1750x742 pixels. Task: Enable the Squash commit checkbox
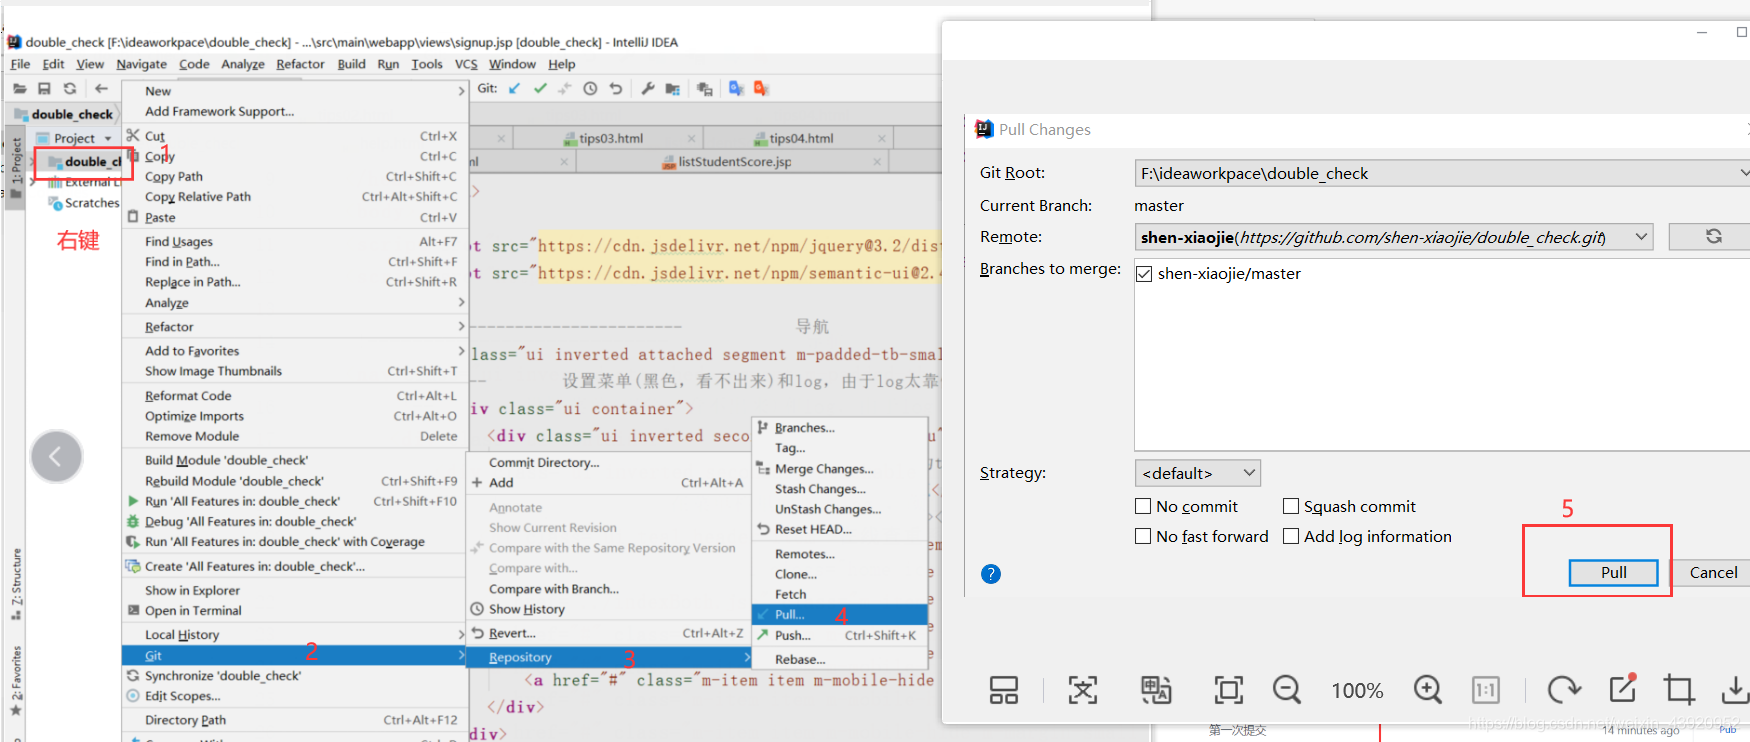pyautogui.click(x=1291, y=506)
